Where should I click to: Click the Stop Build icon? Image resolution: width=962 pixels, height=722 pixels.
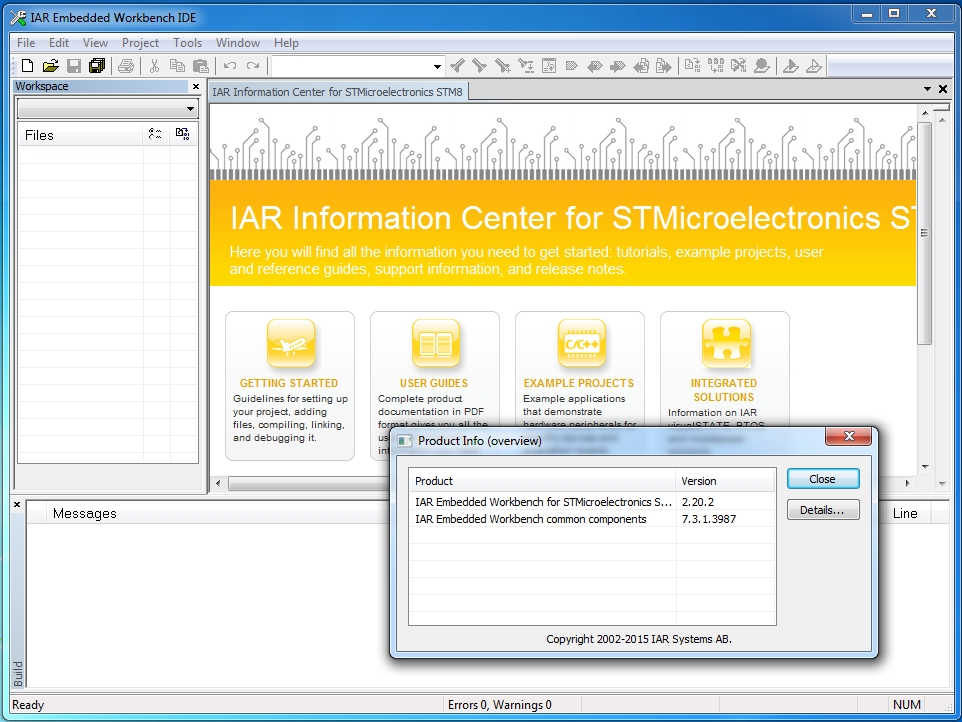point(739,66)
